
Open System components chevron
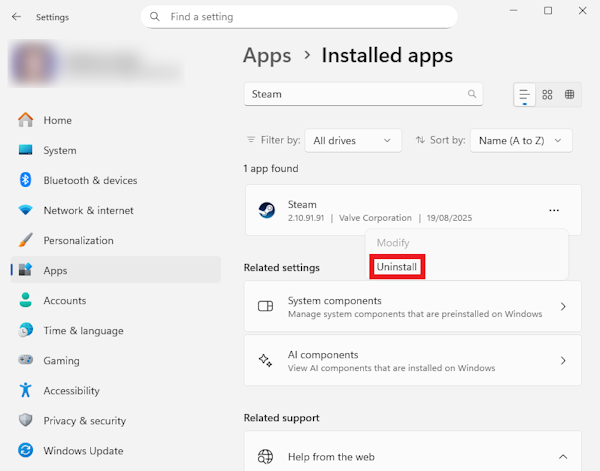[x=563, y=306]
